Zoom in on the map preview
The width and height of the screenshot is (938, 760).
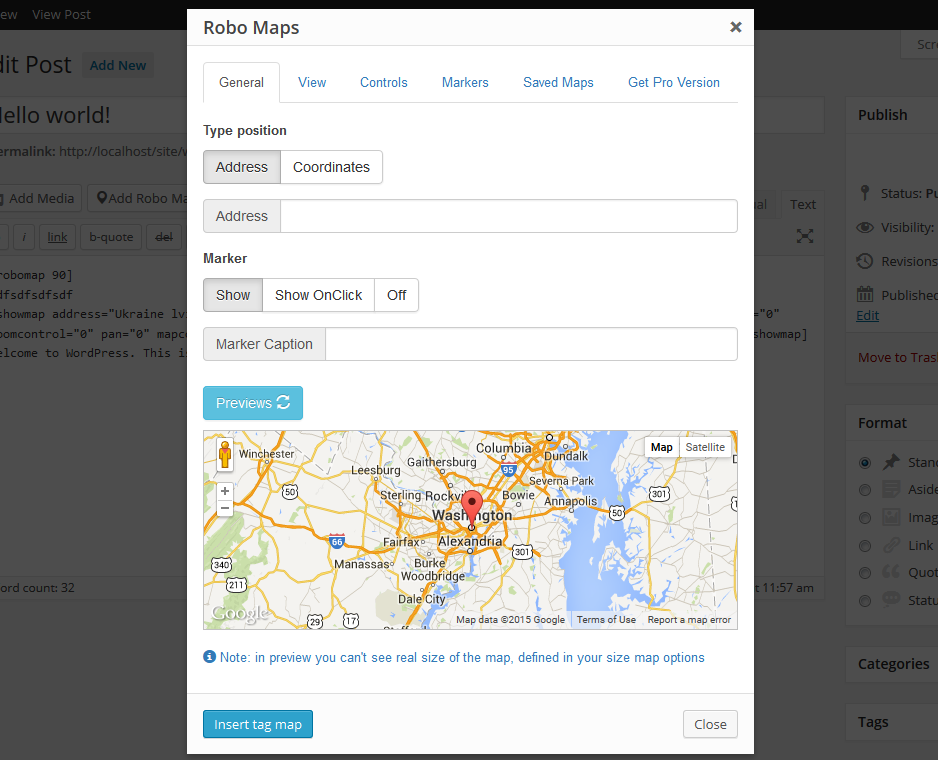pos(225,491)
